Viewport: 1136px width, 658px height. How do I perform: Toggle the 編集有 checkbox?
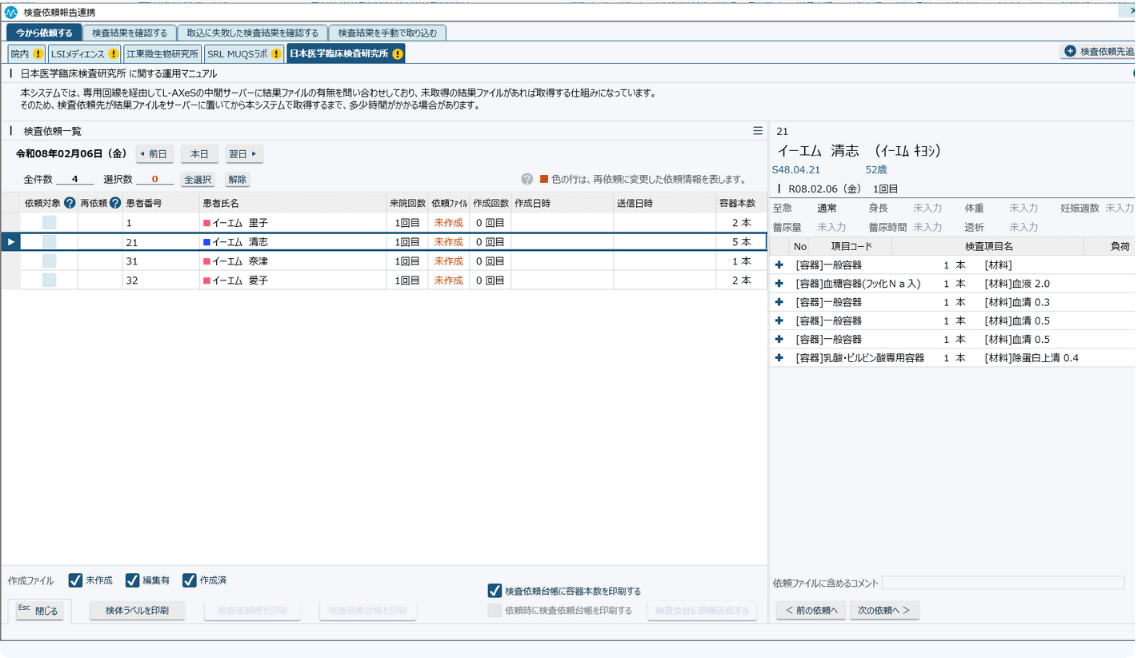click(132, 581)
